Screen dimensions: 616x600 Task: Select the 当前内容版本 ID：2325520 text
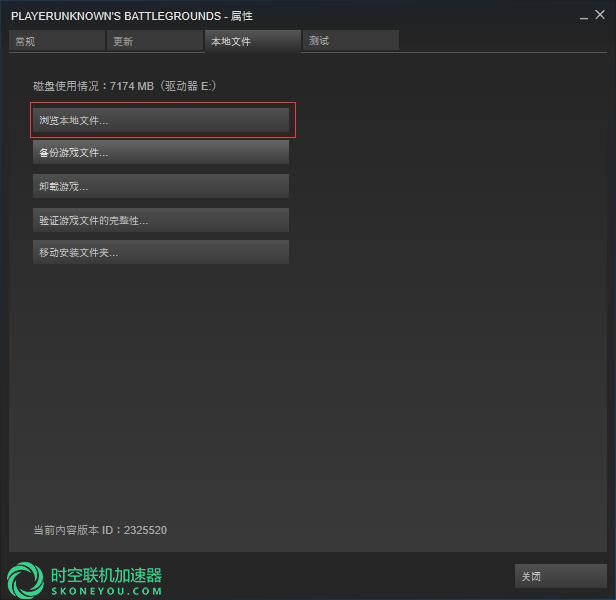(x=100, y=530)
